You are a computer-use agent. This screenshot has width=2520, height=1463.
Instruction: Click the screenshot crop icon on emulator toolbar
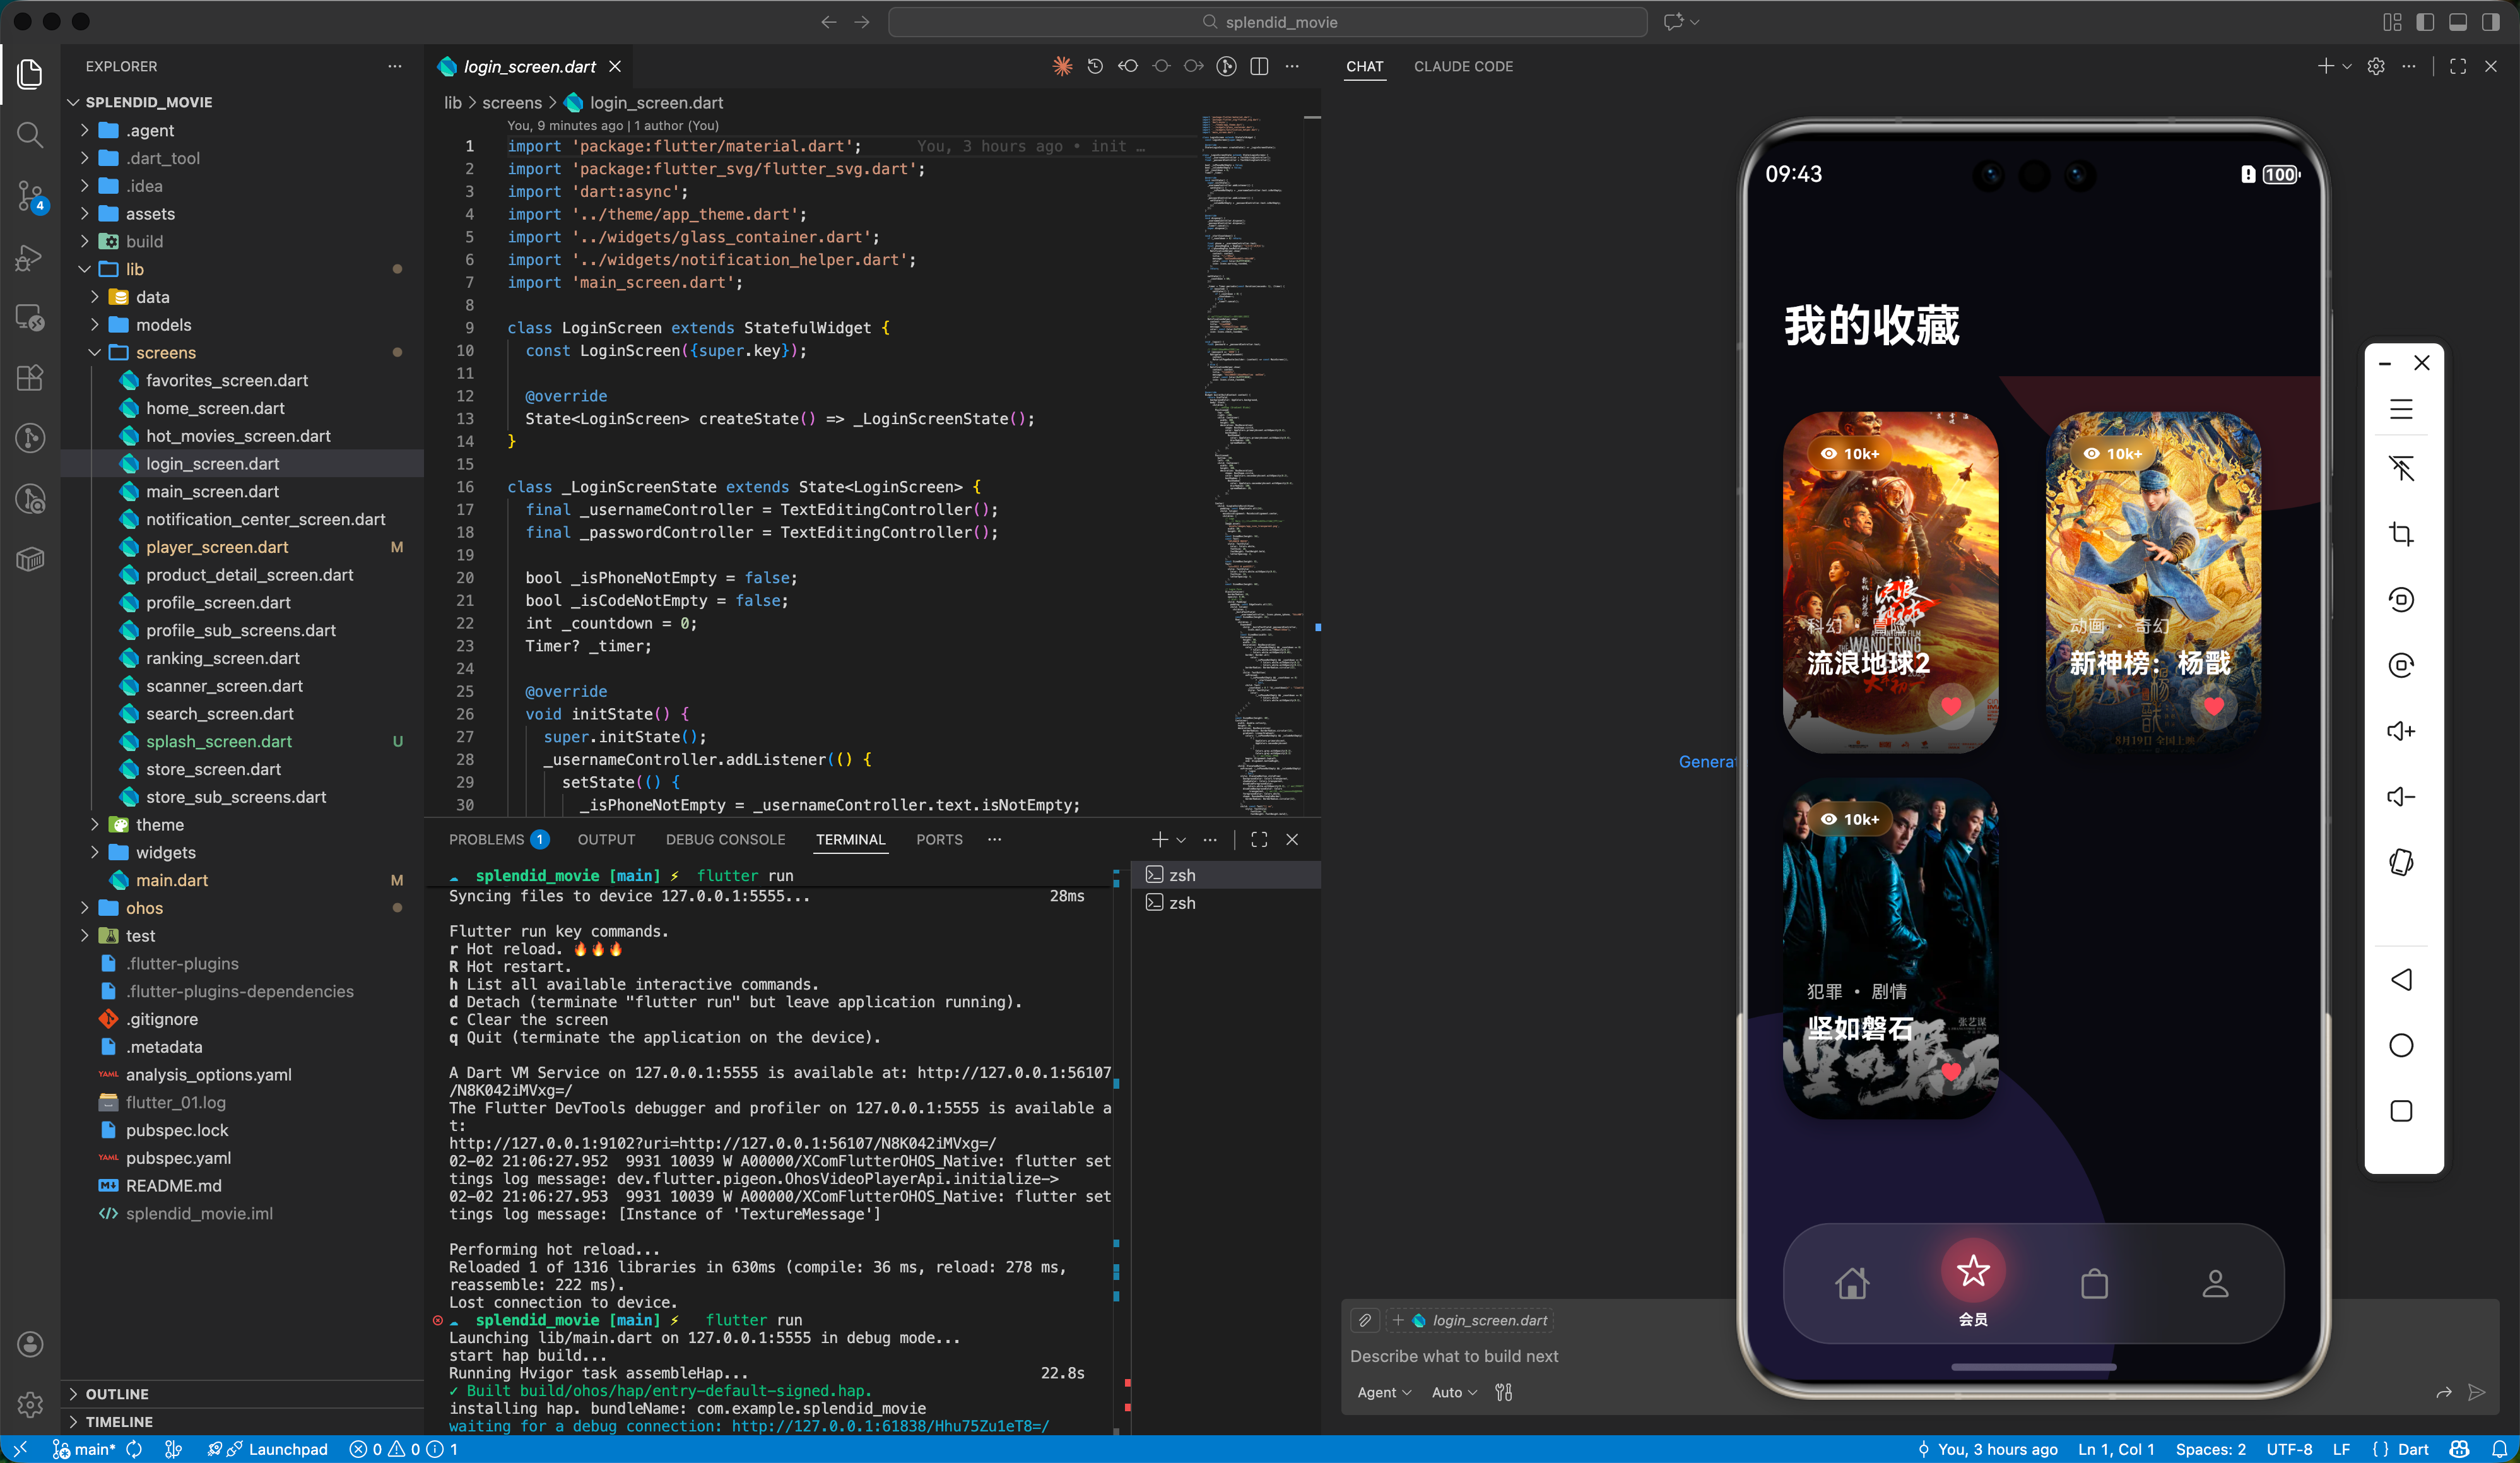(x=2401, y=534)
